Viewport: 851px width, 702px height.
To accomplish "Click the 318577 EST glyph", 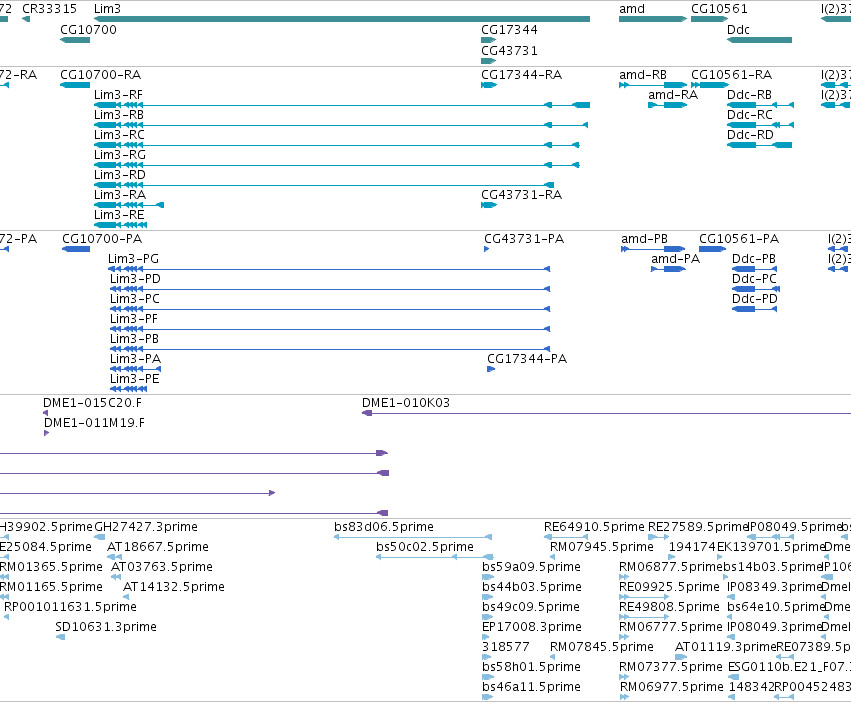I will coord(486,657).
